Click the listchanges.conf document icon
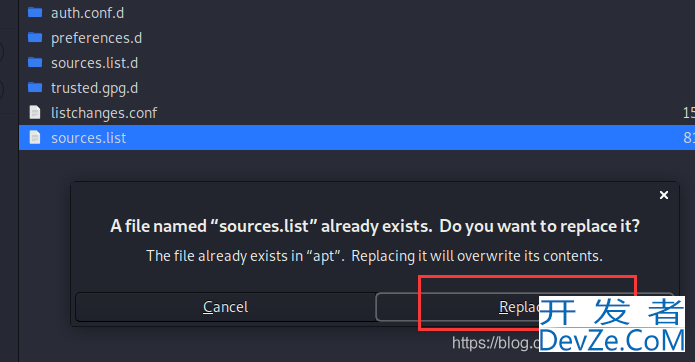Viewport: 695px width, 362px height. 35,113
